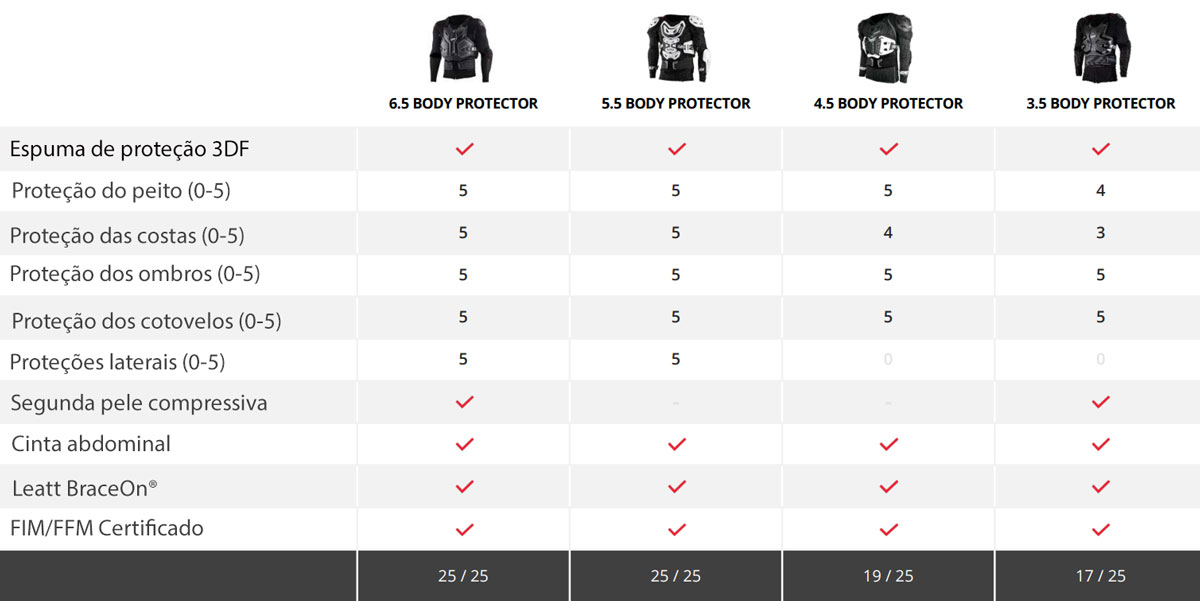This screenshot has width=1200, height=601.
Task: Click 5.5 checkmark for Cinta abdominal
Action: (x=677, y=444)
